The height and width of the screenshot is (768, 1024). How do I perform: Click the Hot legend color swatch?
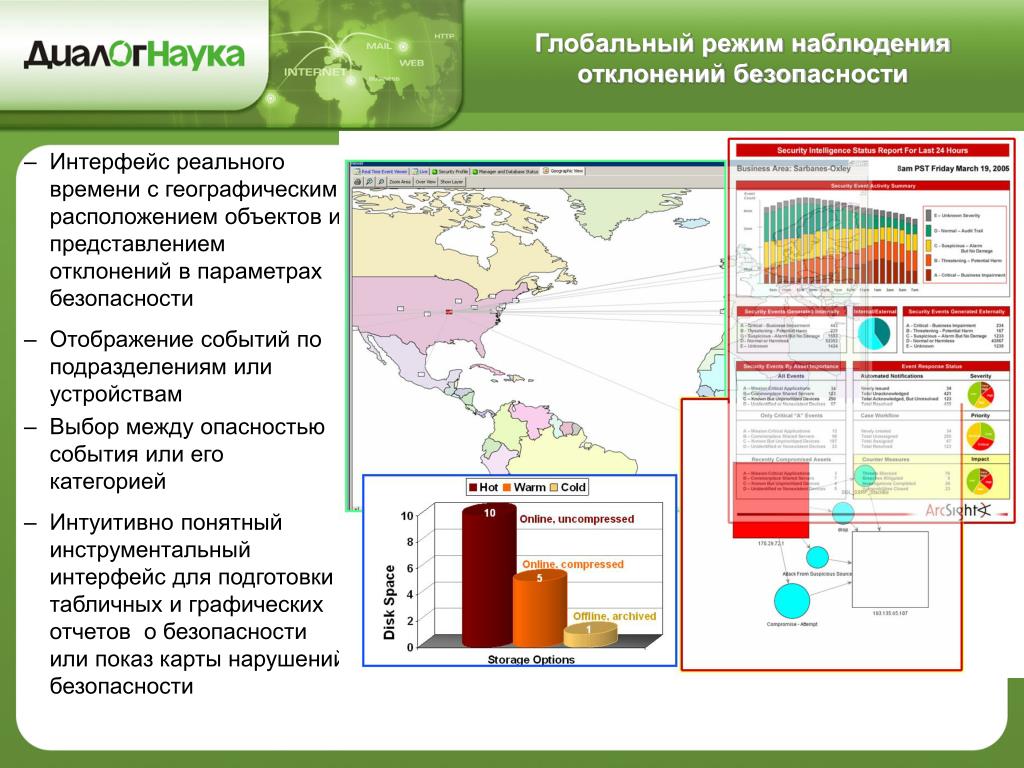tap(473, 487)
